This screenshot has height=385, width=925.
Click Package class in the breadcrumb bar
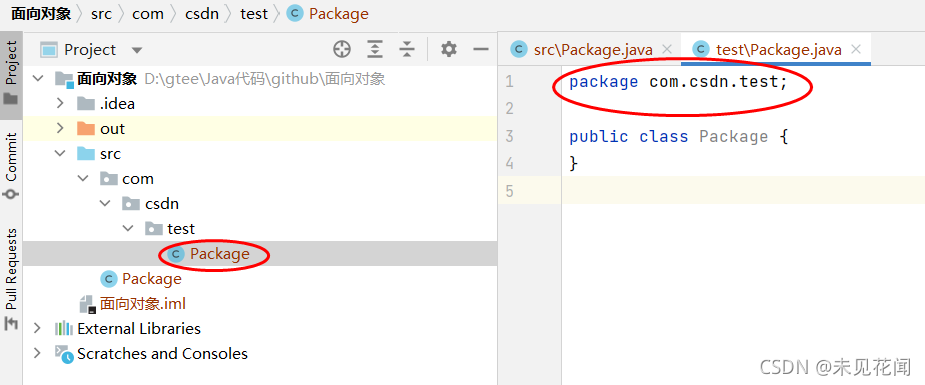[339, 14]
